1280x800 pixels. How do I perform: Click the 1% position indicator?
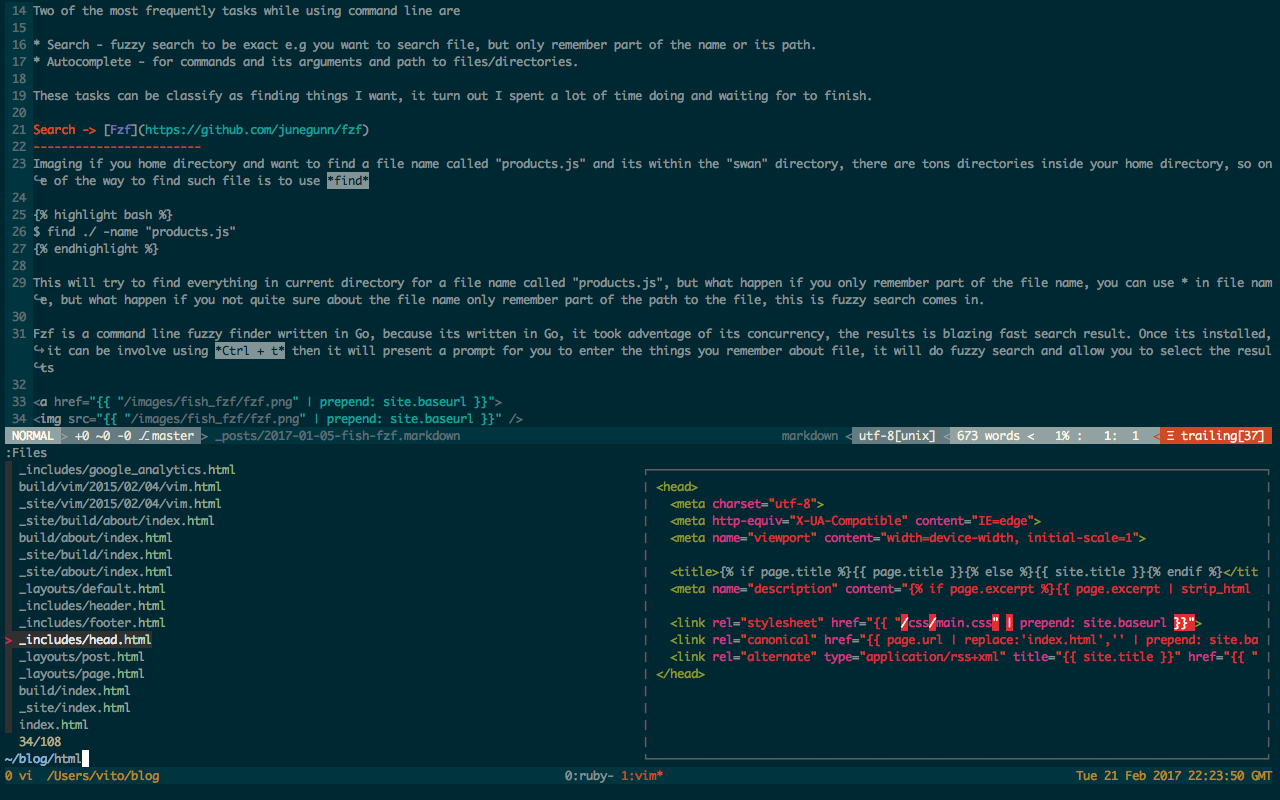(x=1063, y=436)
